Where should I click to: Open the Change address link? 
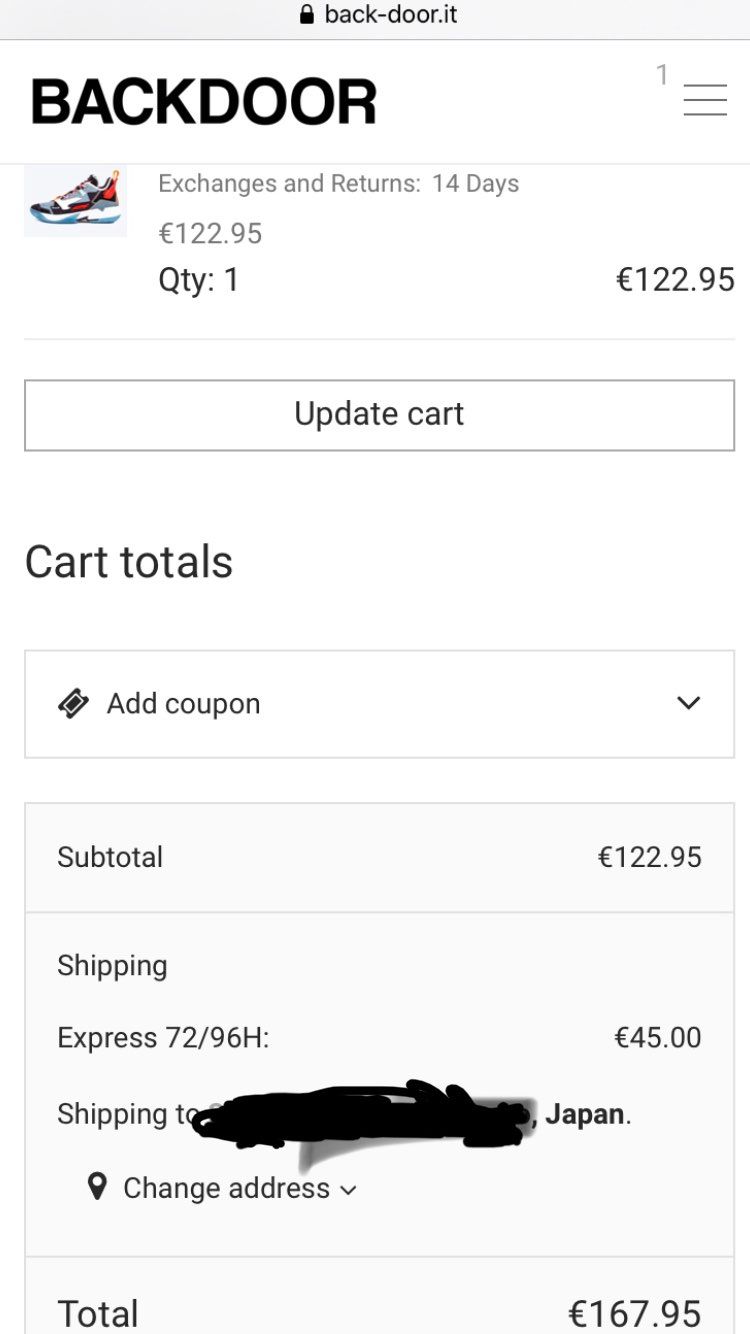click(226, 1188)
